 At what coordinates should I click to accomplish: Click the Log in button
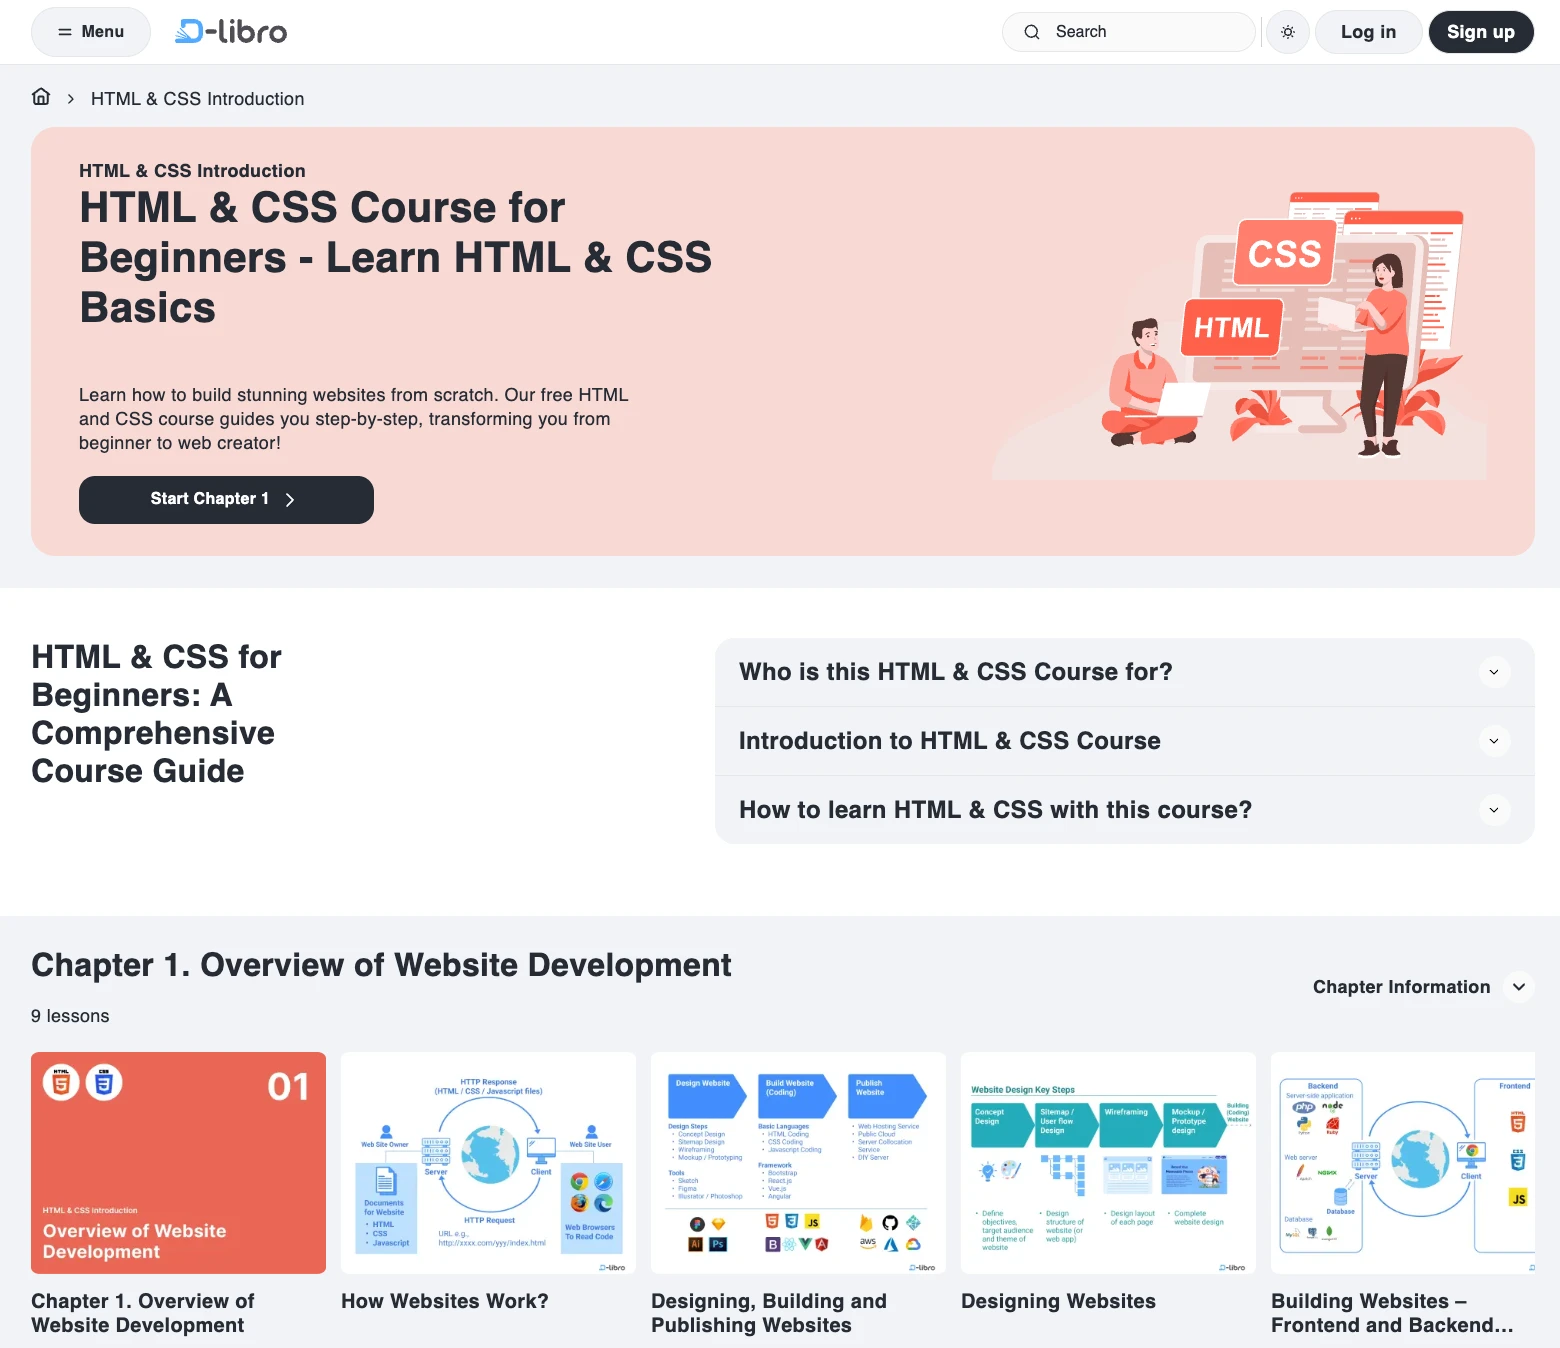[x=1367, y=32]
